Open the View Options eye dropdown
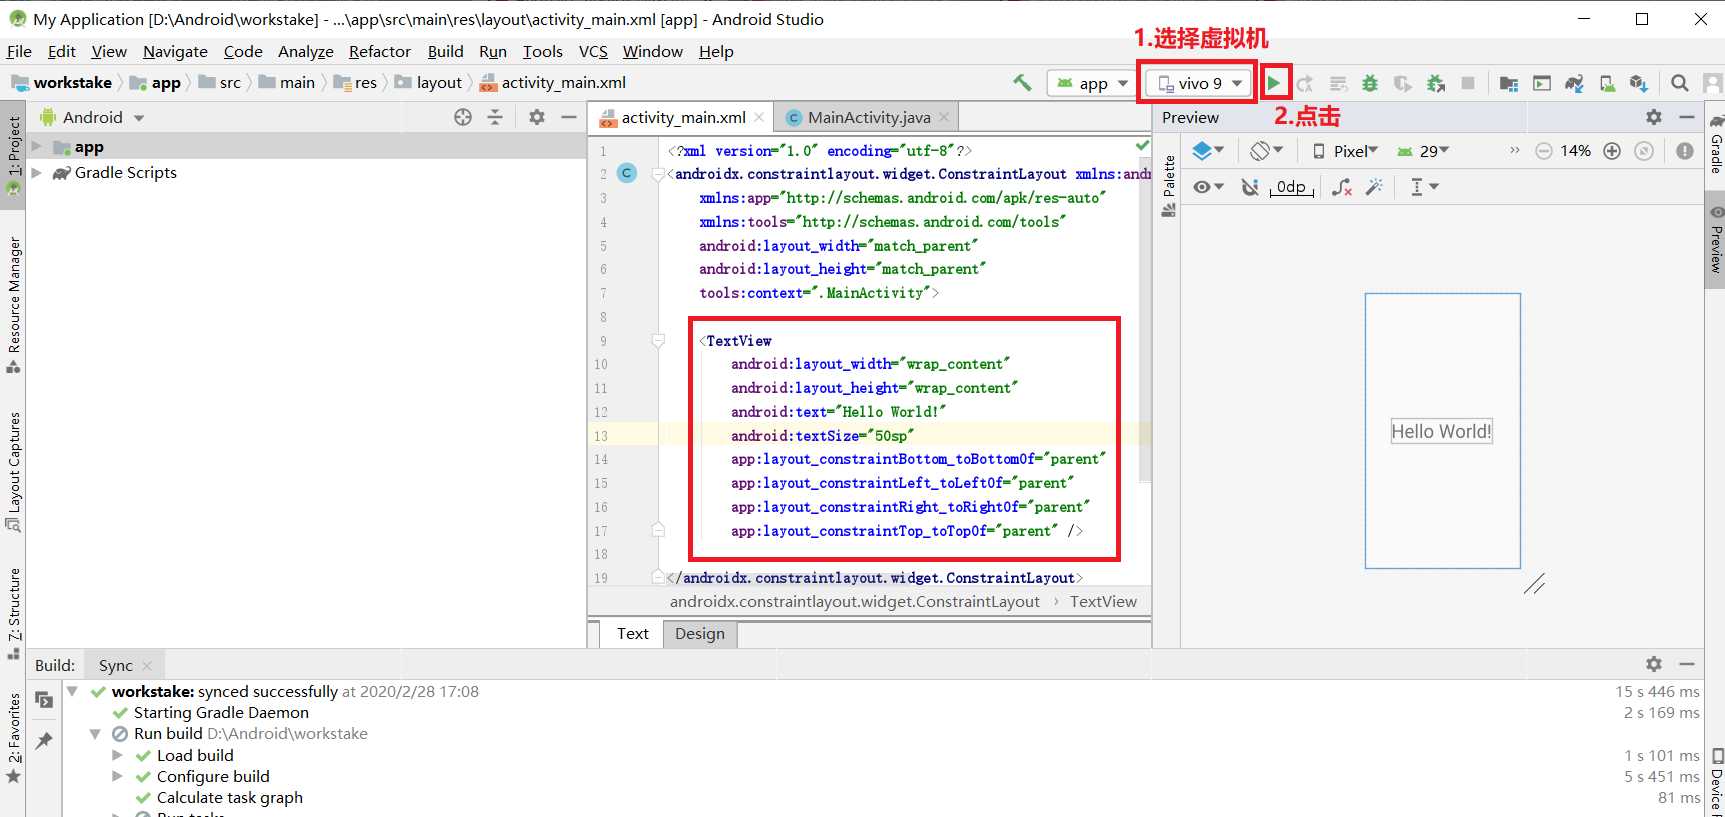Image resolution: width=1725 pixels, height=817 pixels. (x=1208, y=187)
